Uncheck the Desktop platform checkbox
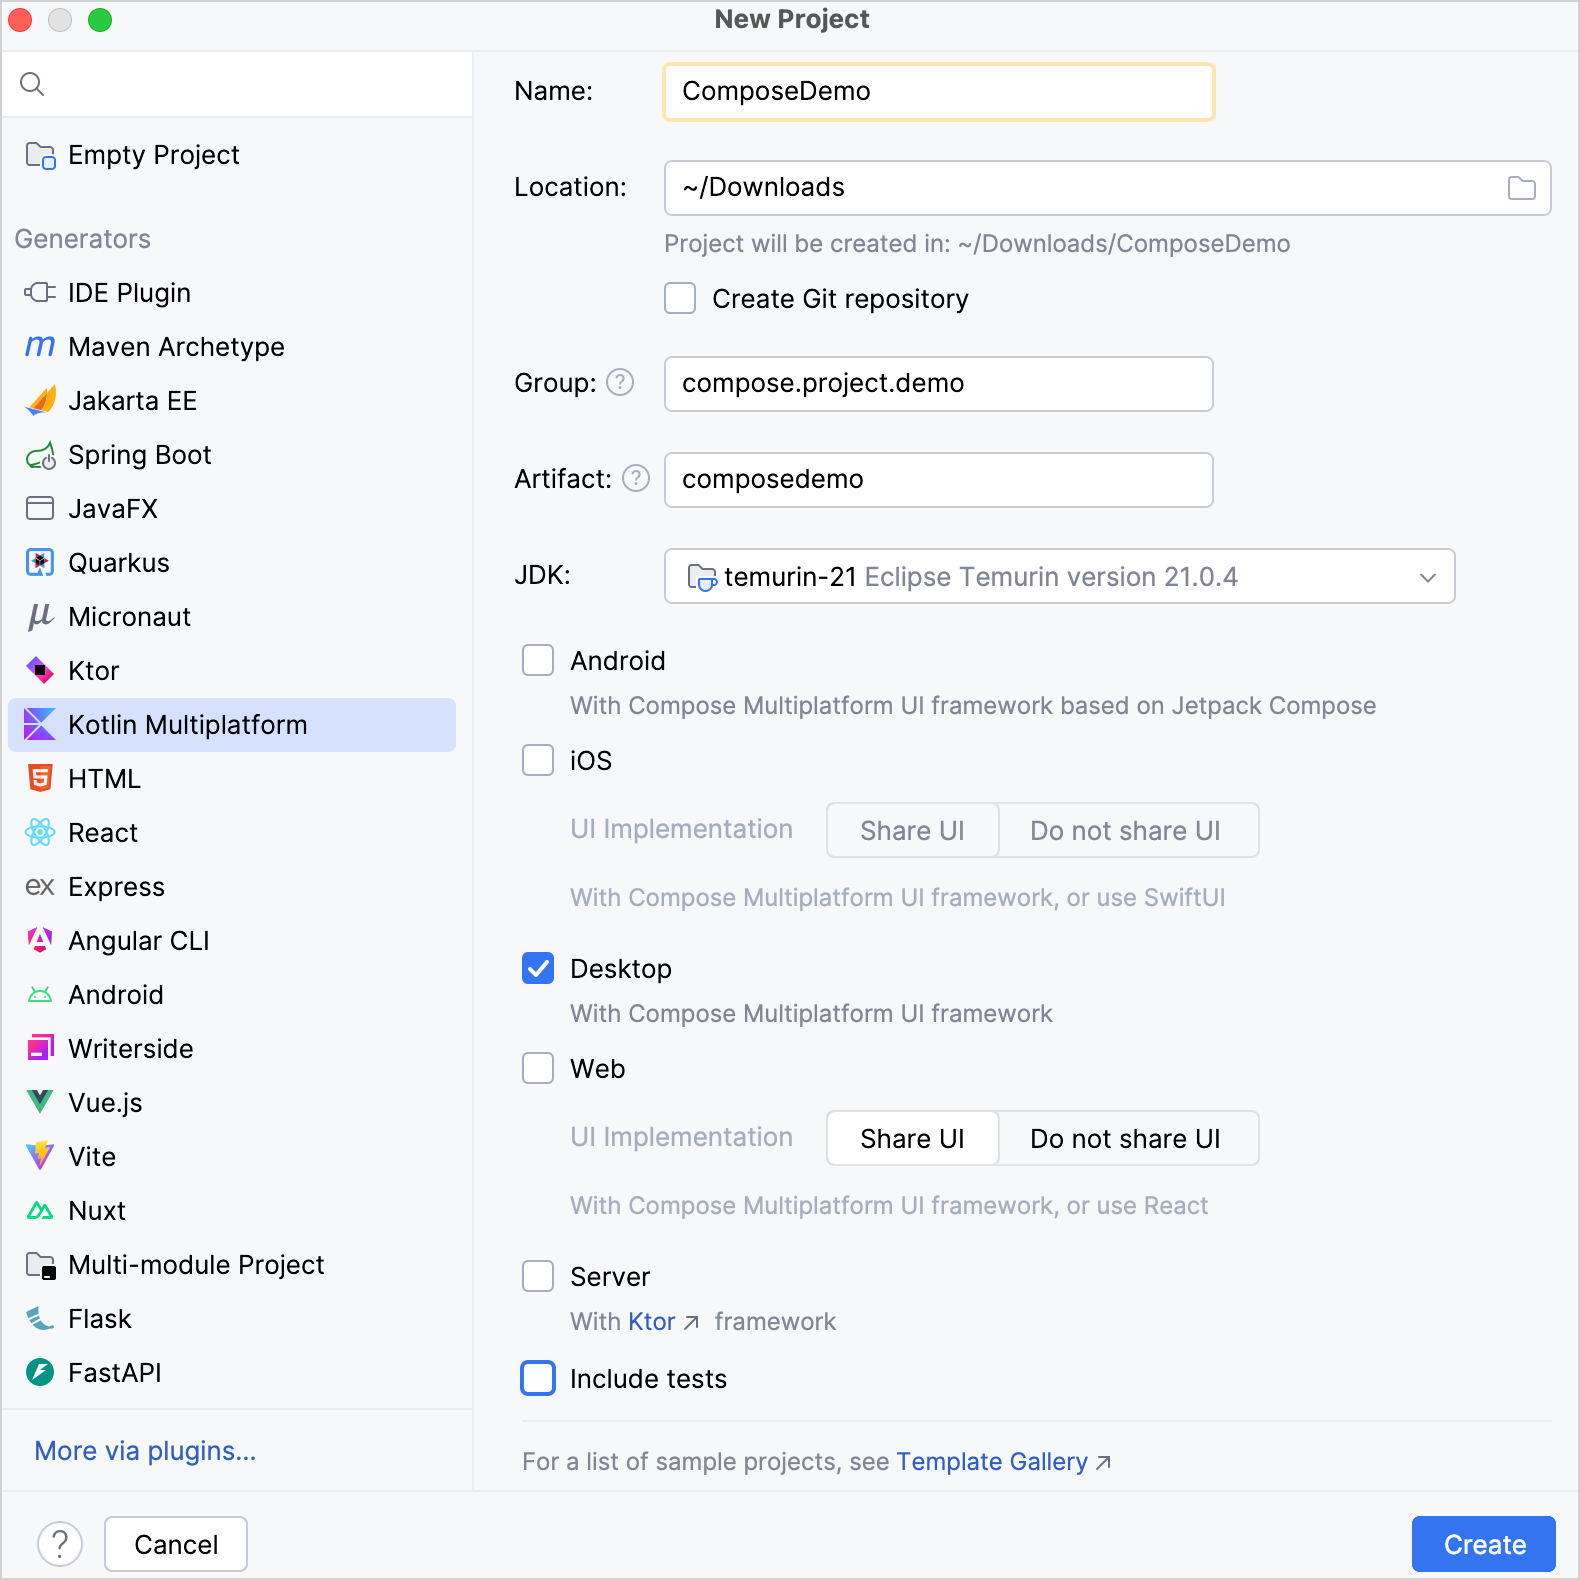 coord(538,969)
